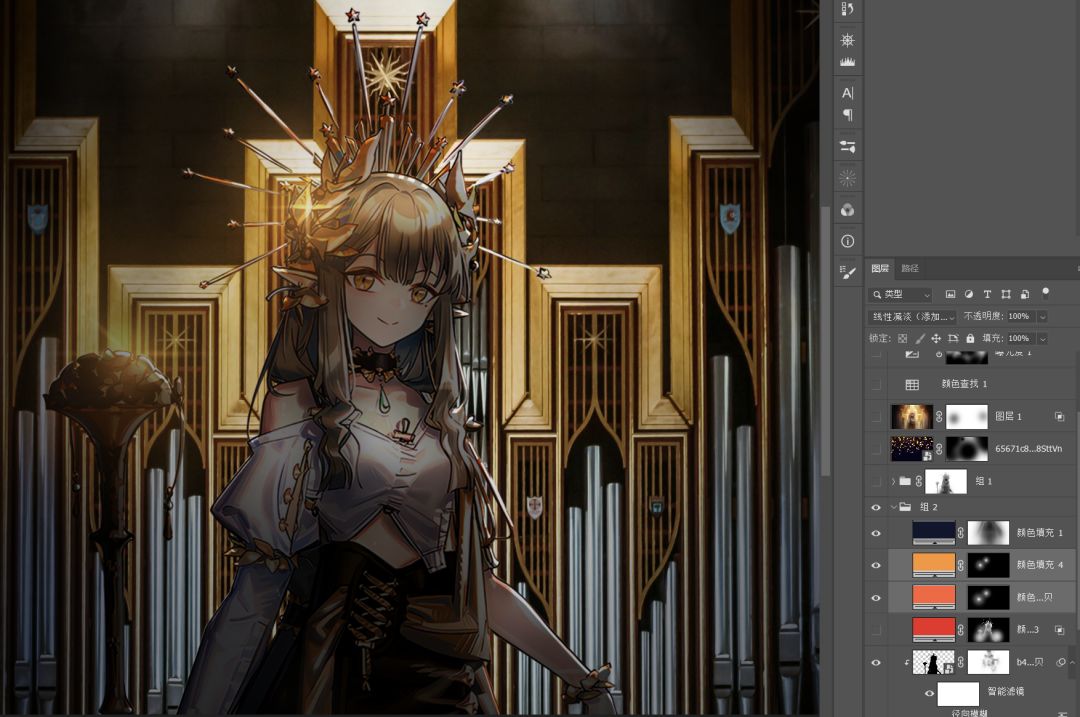Show the 颜色查找 1 layer
Screen dimensions: 1080x717
877,384
